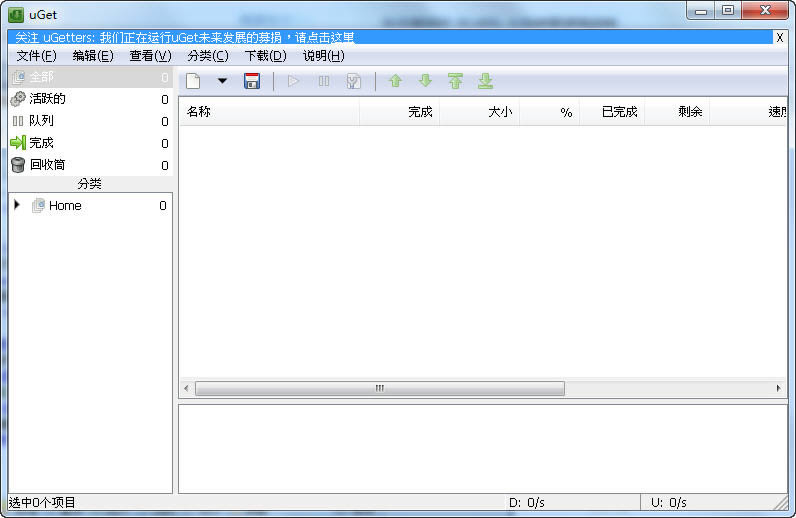Start download with the play icon
This screenshot has width=796, height=518.
(293, 81)
